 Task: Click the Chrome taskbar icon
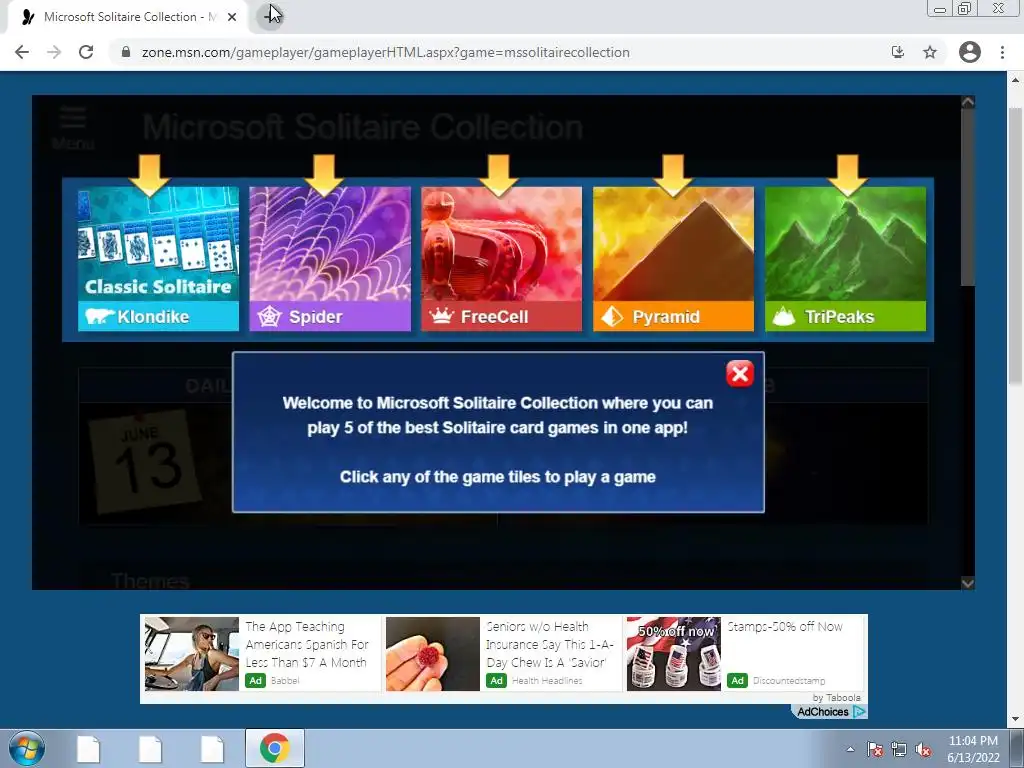click(x=275, y=748)
